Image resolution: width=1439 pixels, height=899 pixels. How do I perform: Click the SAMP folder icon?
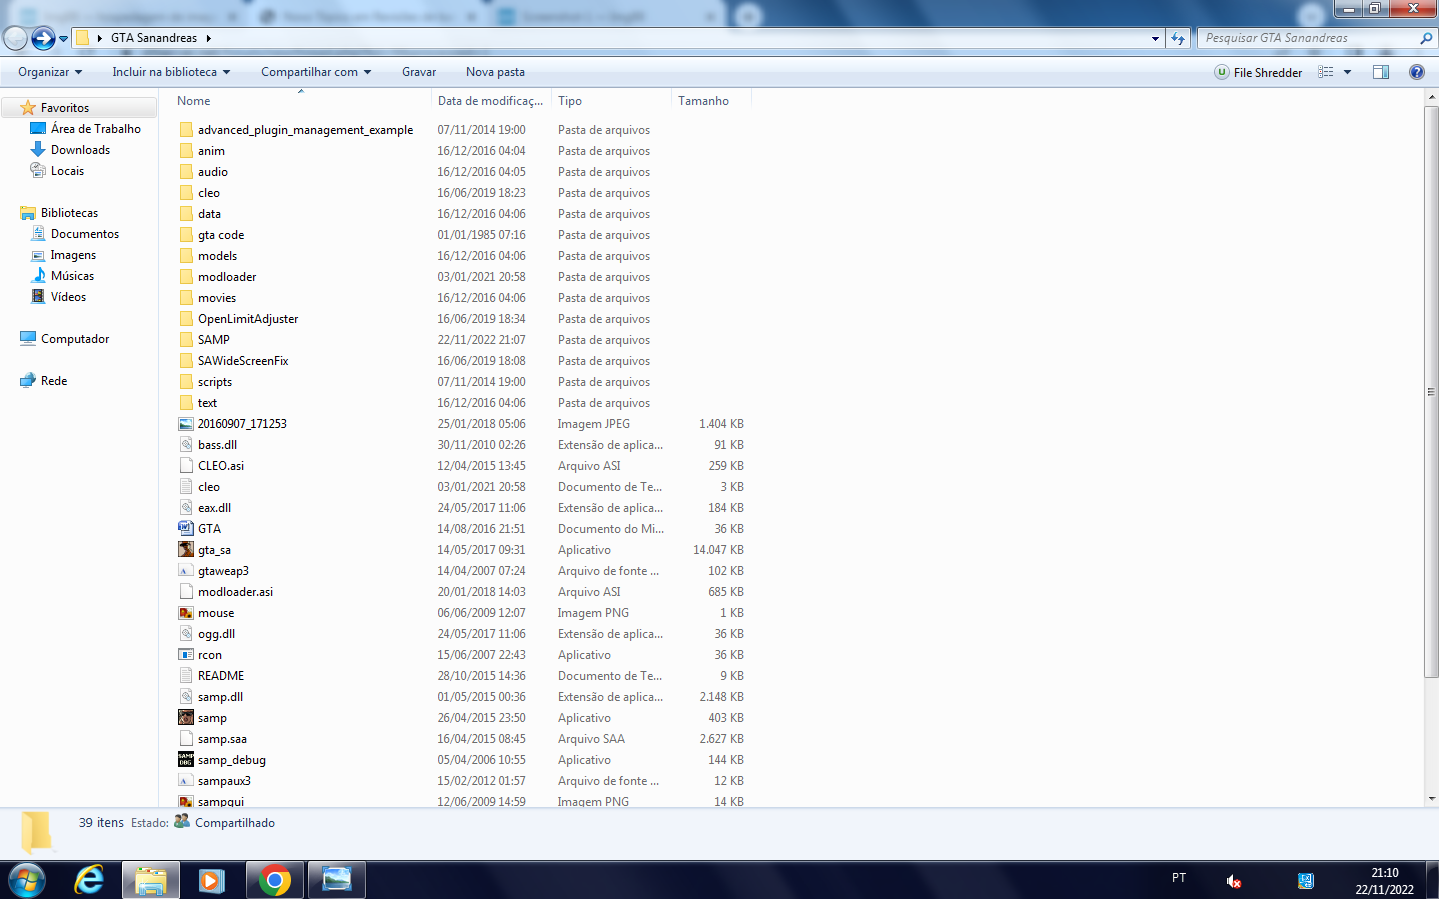[186, 340]
